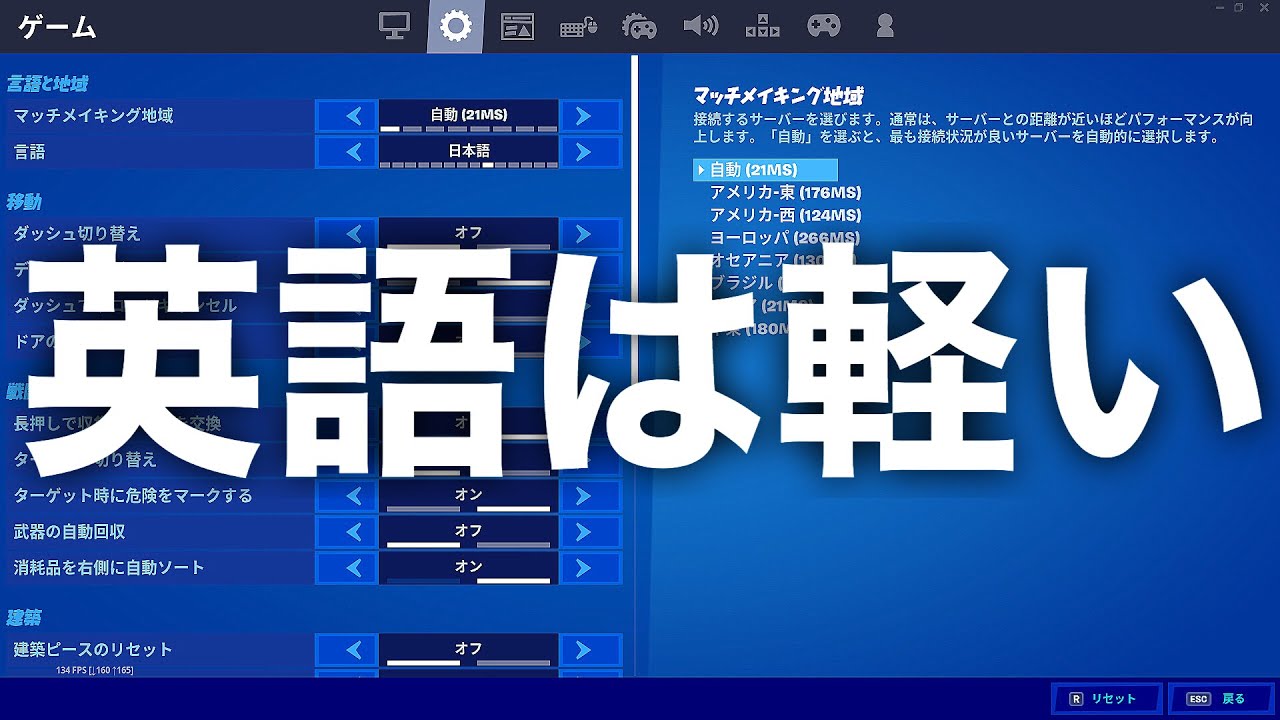Select the 建築ピースのリセット row label

click(x=93, y=650)
